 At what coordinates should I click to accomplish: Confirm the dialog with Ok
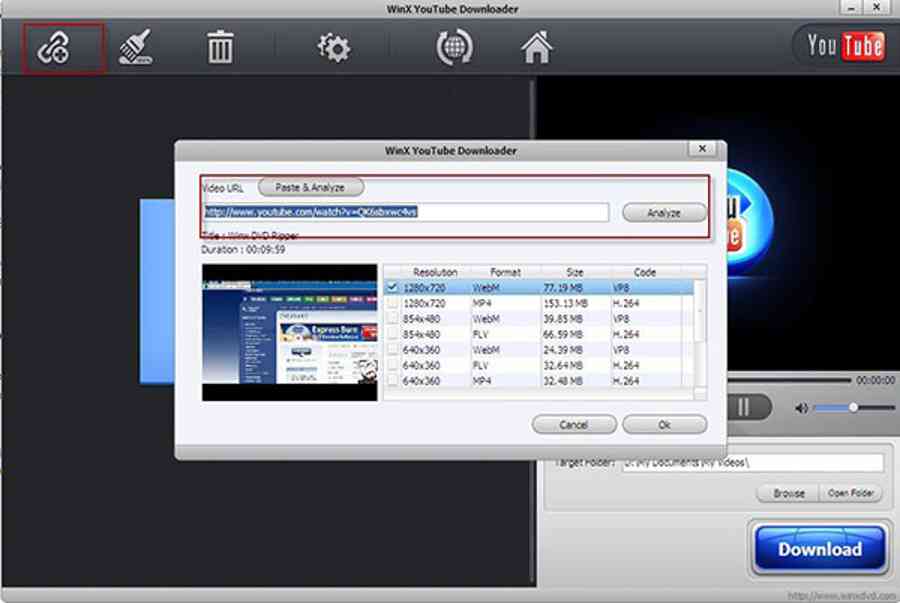pyautogui.click(x=664, y=425)
